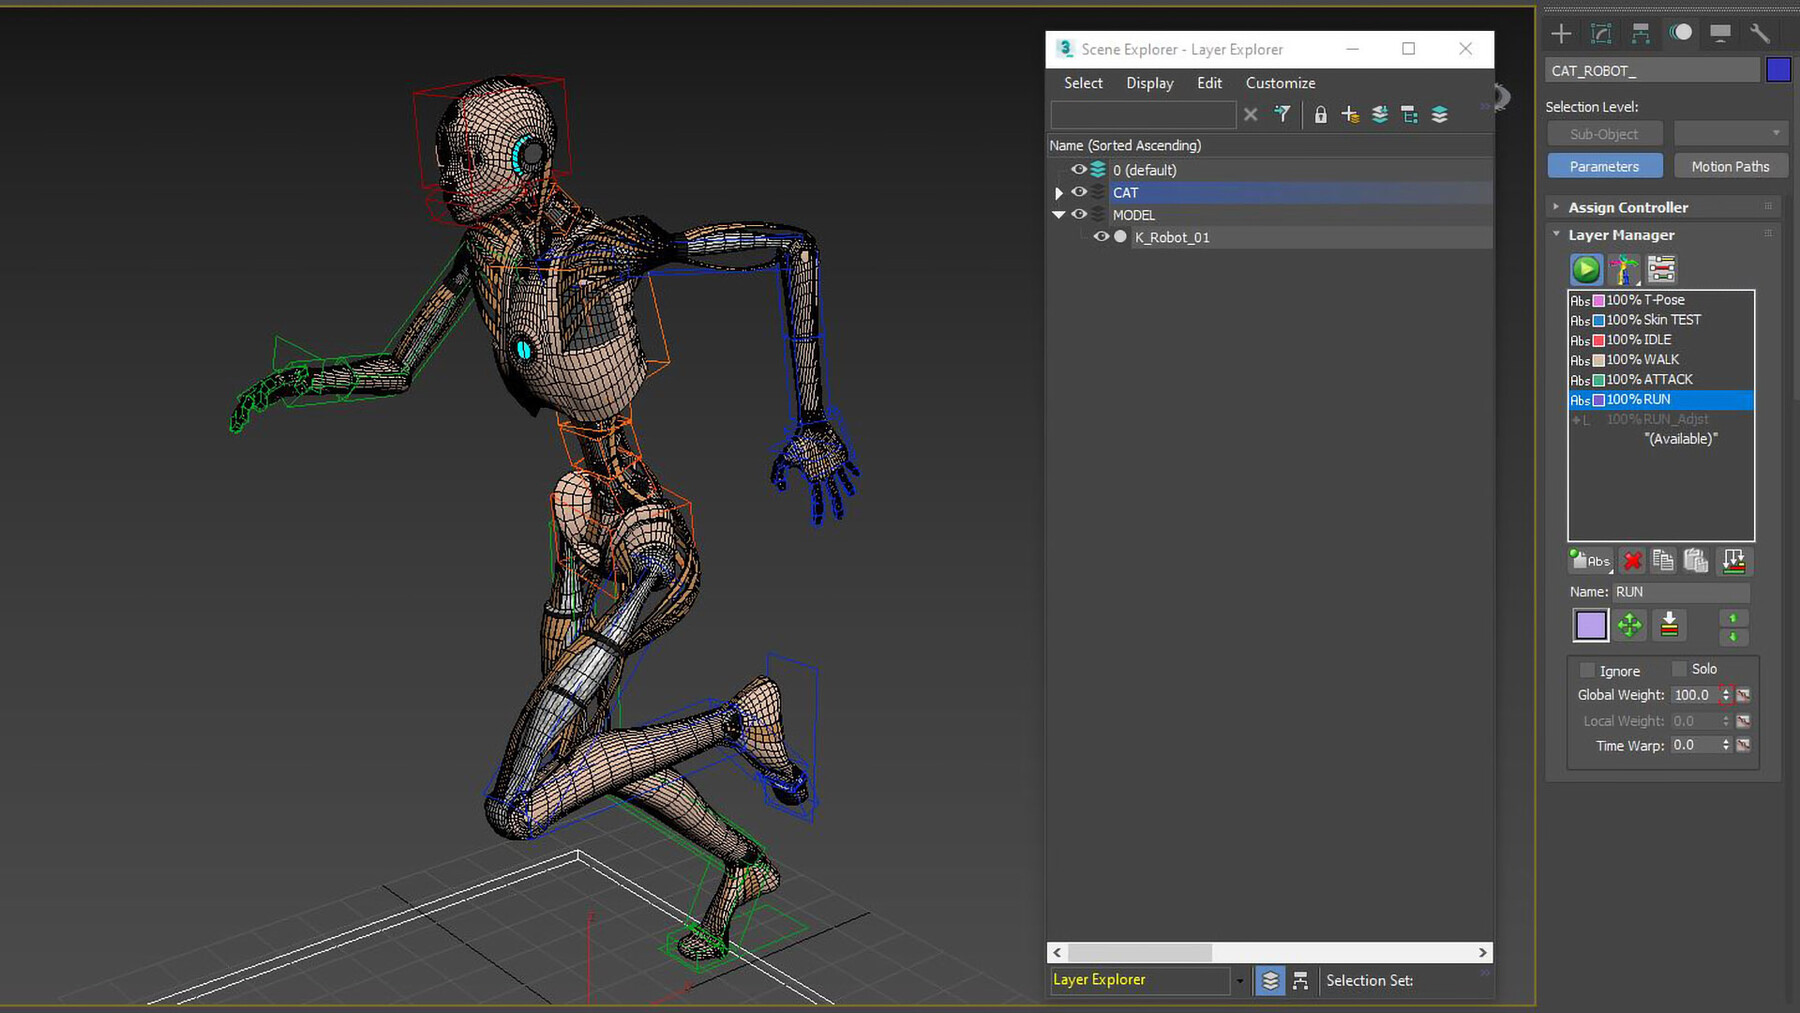This screenshot has height=1013, width=1800.
Task: Open the Customize menu
Action: [1280, 83]
